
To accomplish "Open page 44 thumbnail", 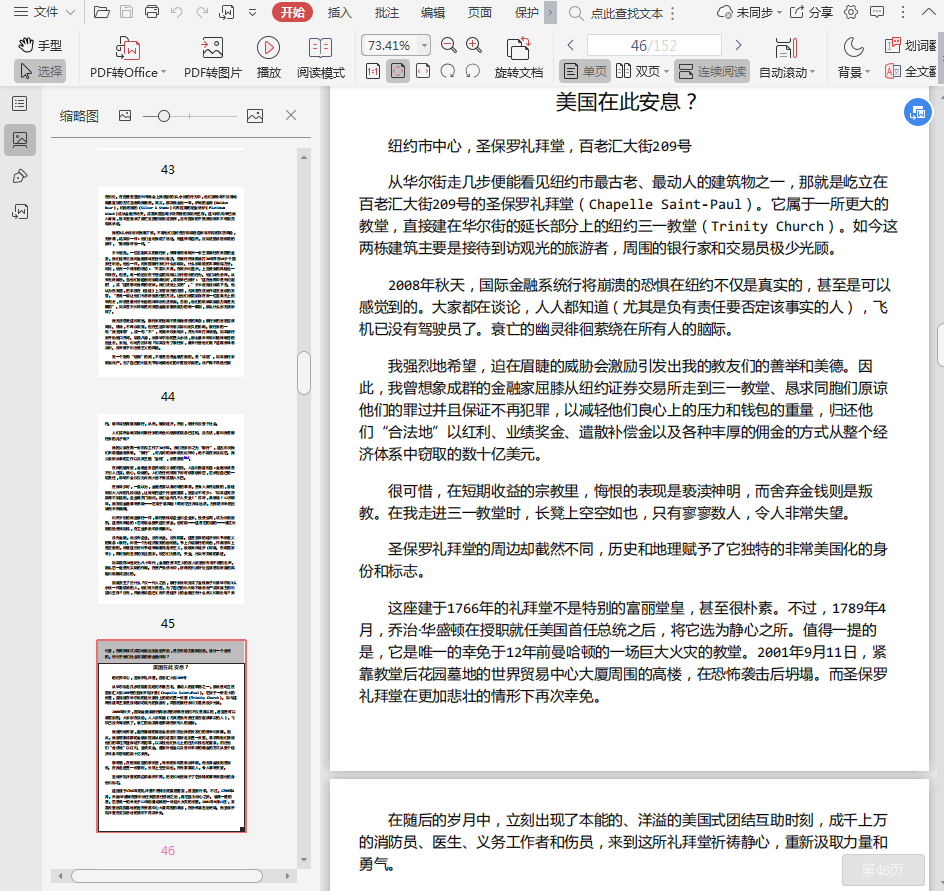I will [x=171, y=282].
